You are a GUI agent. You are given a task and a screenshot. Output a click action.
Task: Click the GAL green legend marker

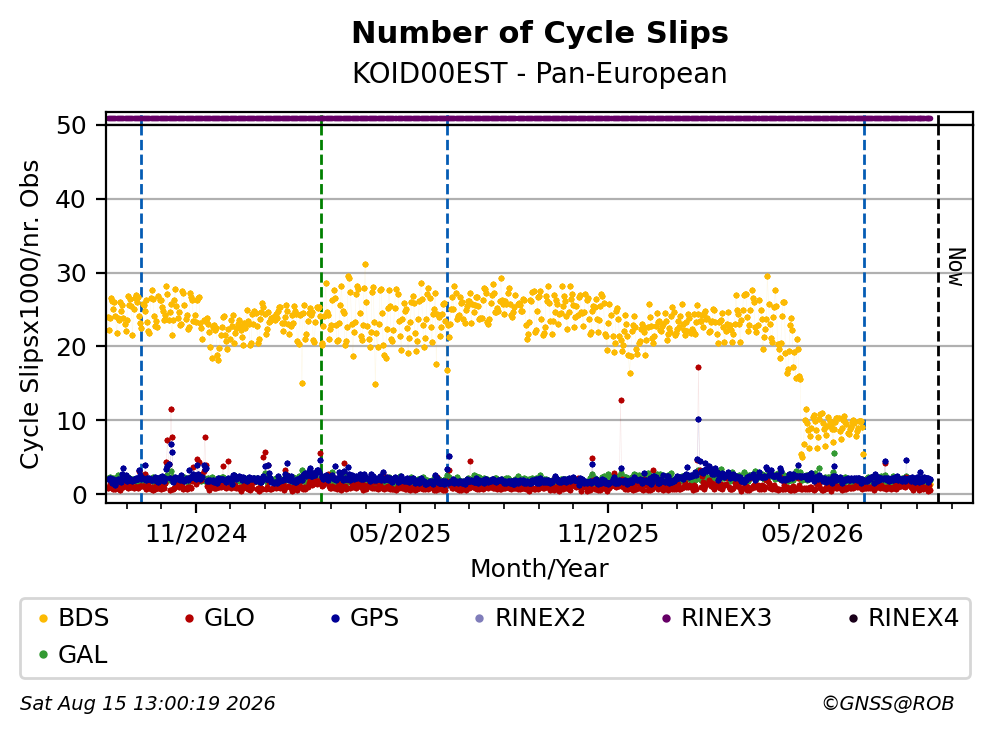point(43,655)
